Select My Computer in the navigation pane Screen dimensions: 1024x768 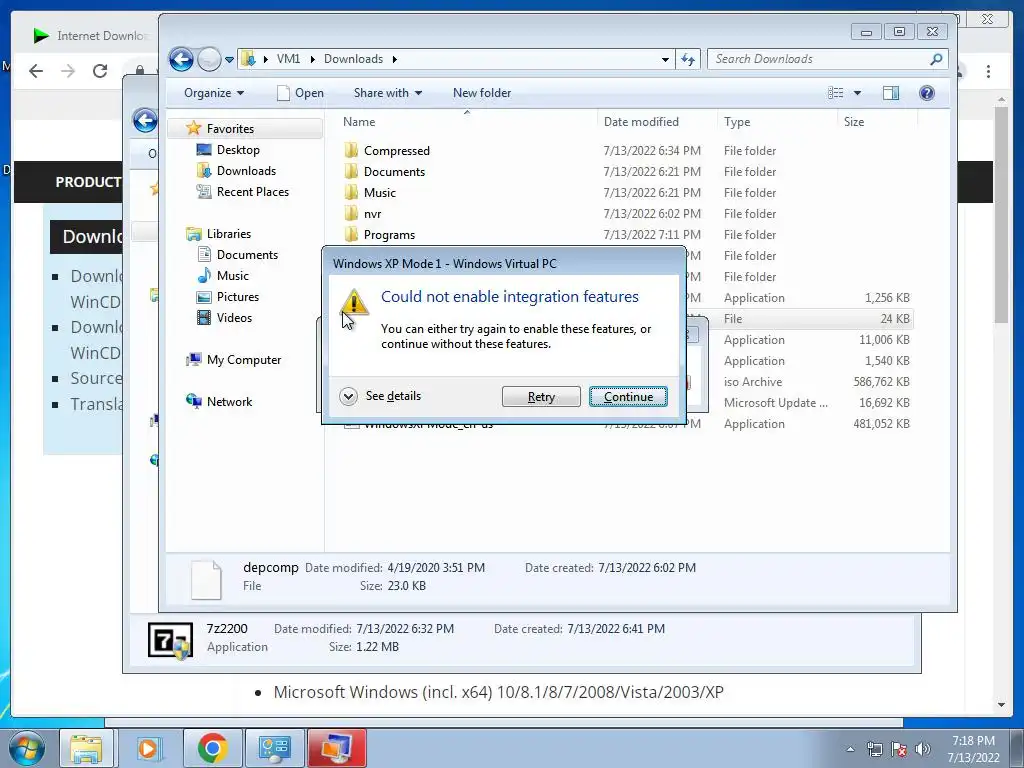tap(244, 359)
